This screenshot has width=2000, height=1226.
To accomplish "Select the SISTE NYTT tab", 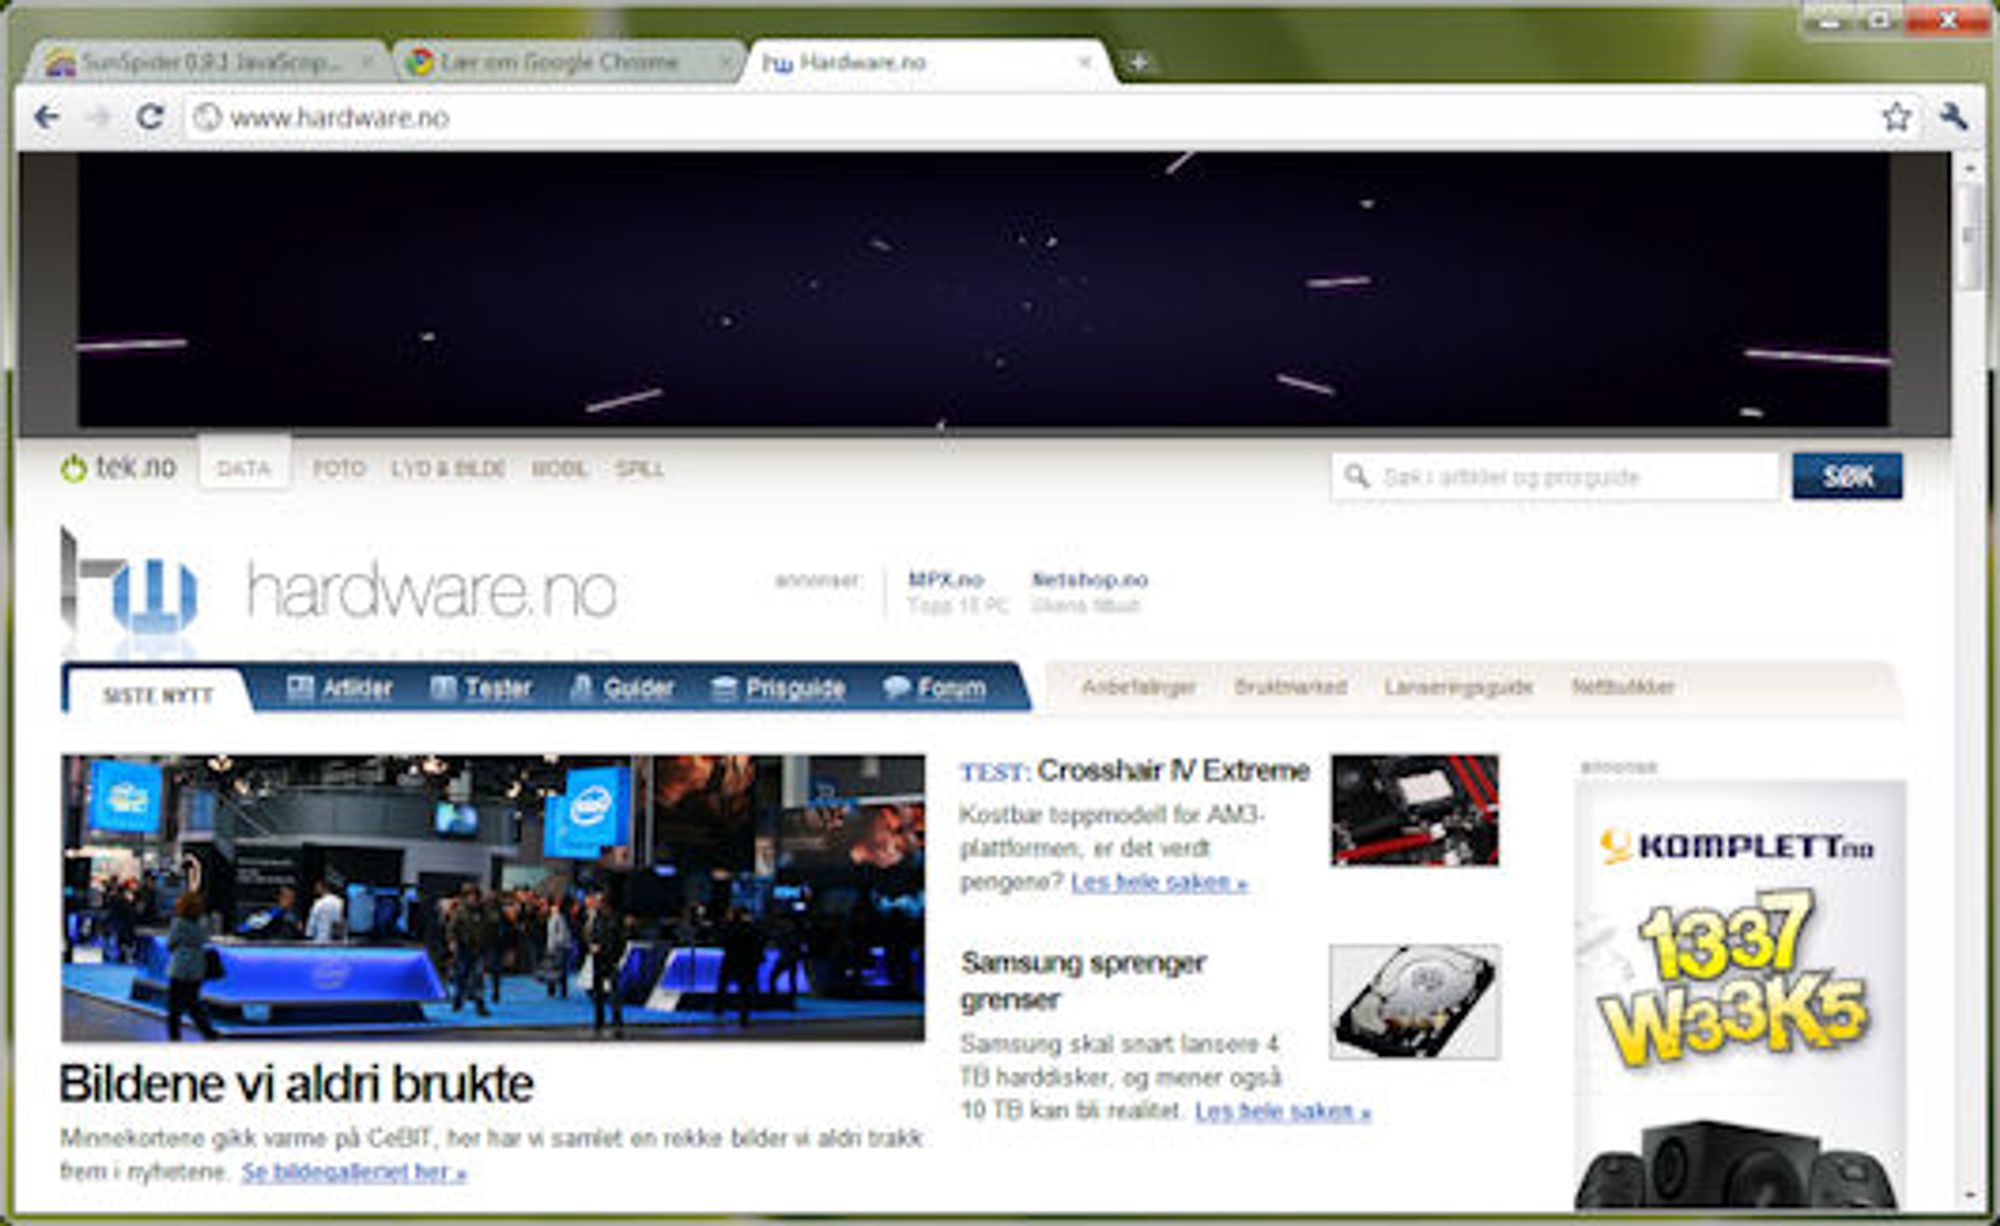I will click(x=158, y=695).
